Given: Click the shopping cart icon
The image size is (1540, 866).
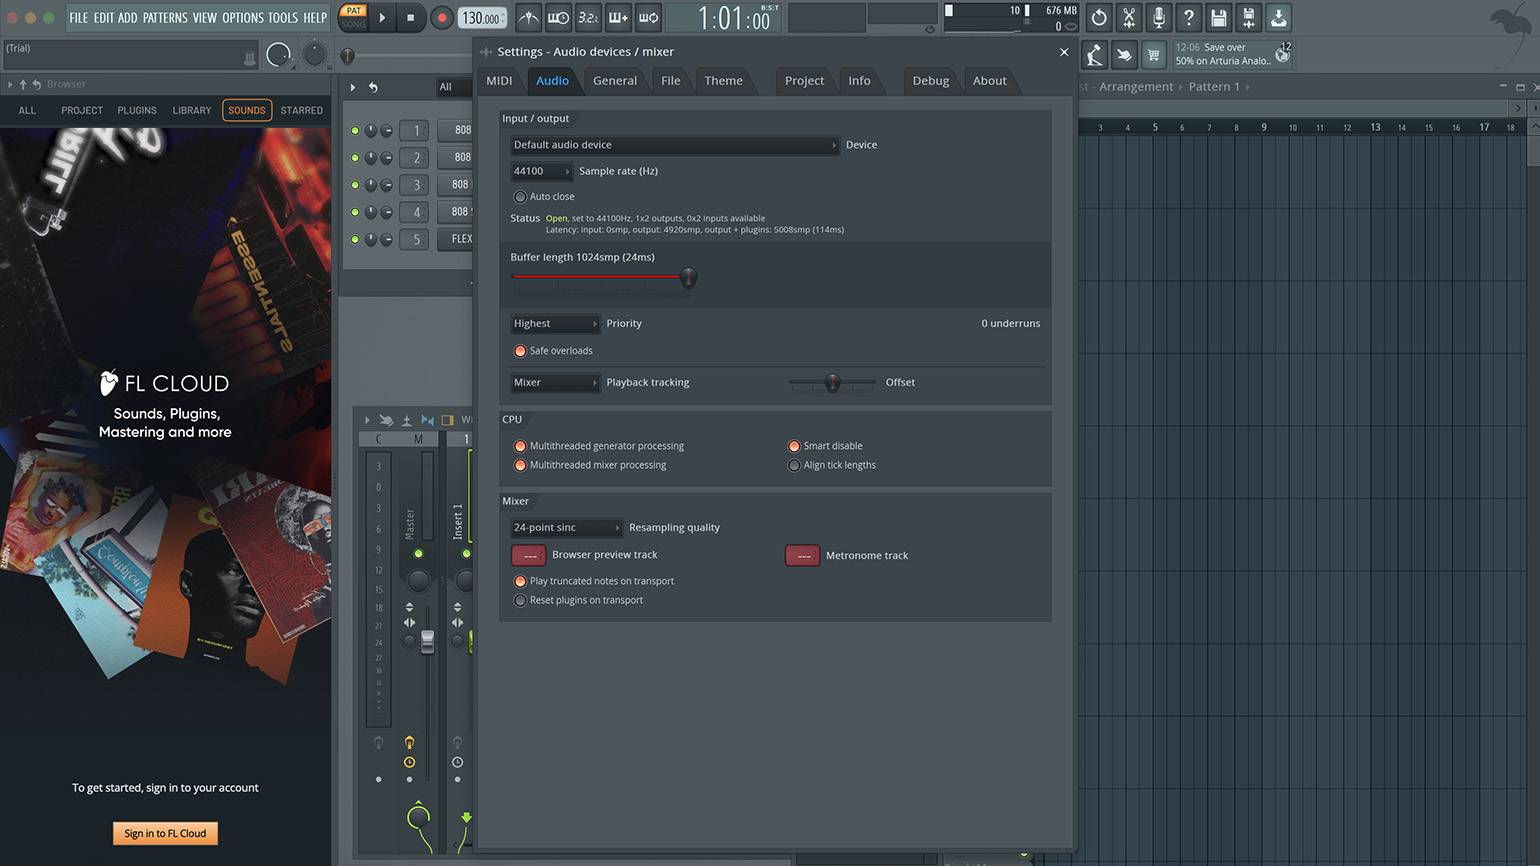Looking at the screenshot, I should pyautogui.click(x=1153, y=54).
